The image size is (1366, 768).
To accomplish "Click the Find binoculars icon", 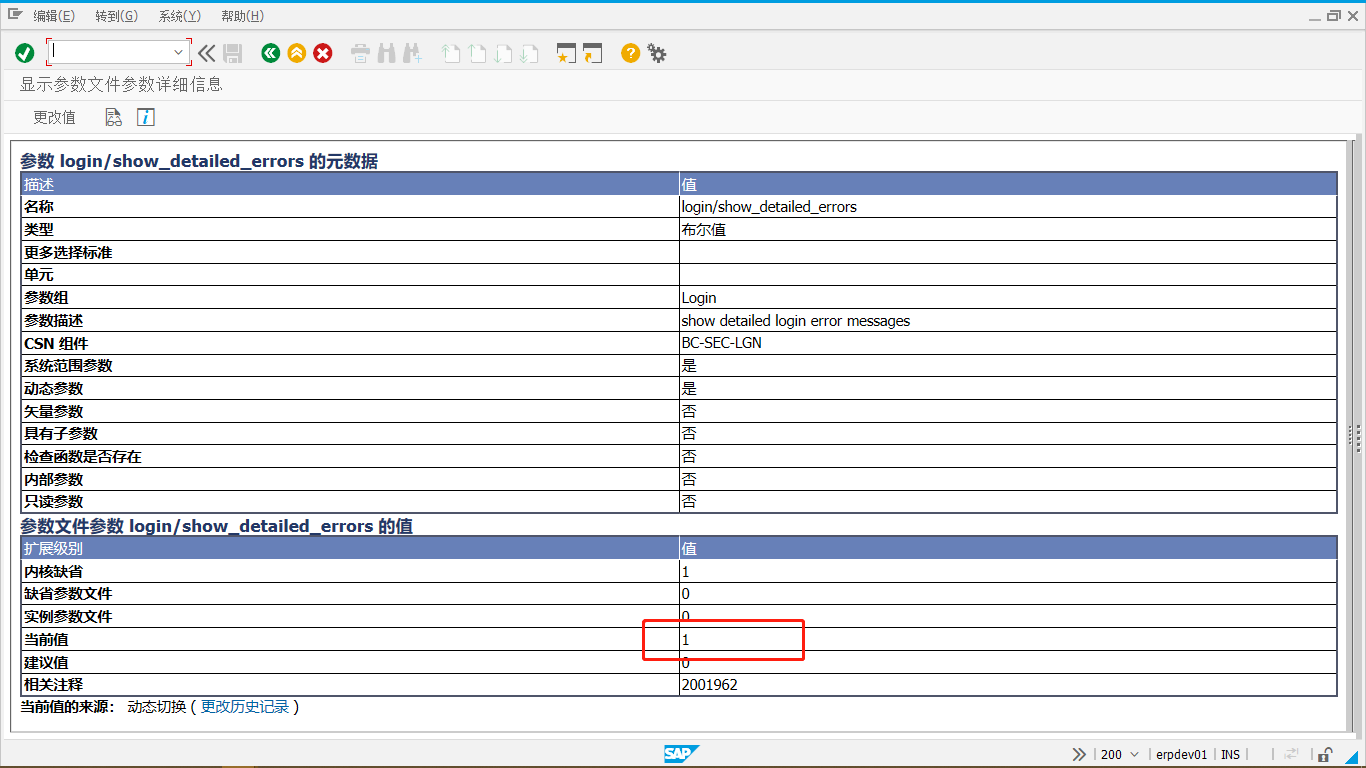I will pos(386,53).
